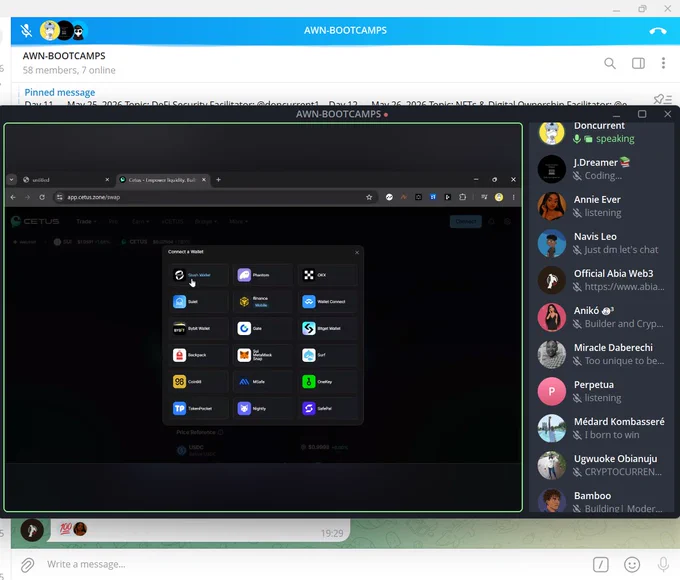680x580 pixels.
Task: Select the Suiet wallet option
Action: 199,301
